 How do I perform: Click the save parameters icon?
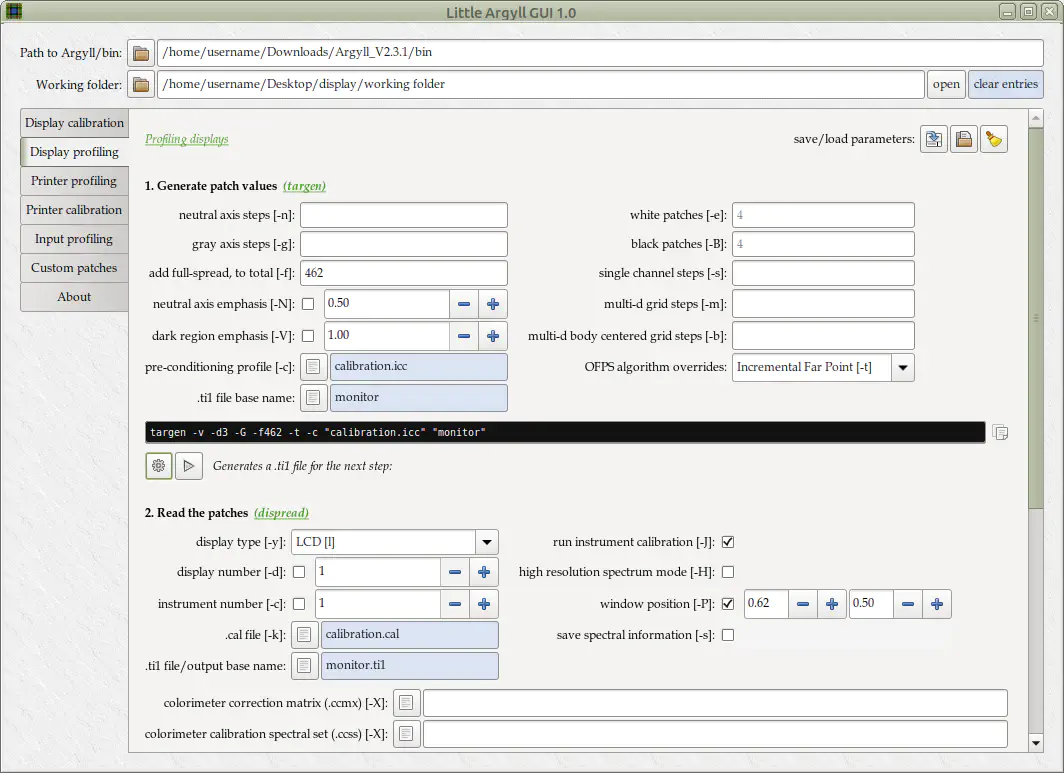(x=934, y=139)
